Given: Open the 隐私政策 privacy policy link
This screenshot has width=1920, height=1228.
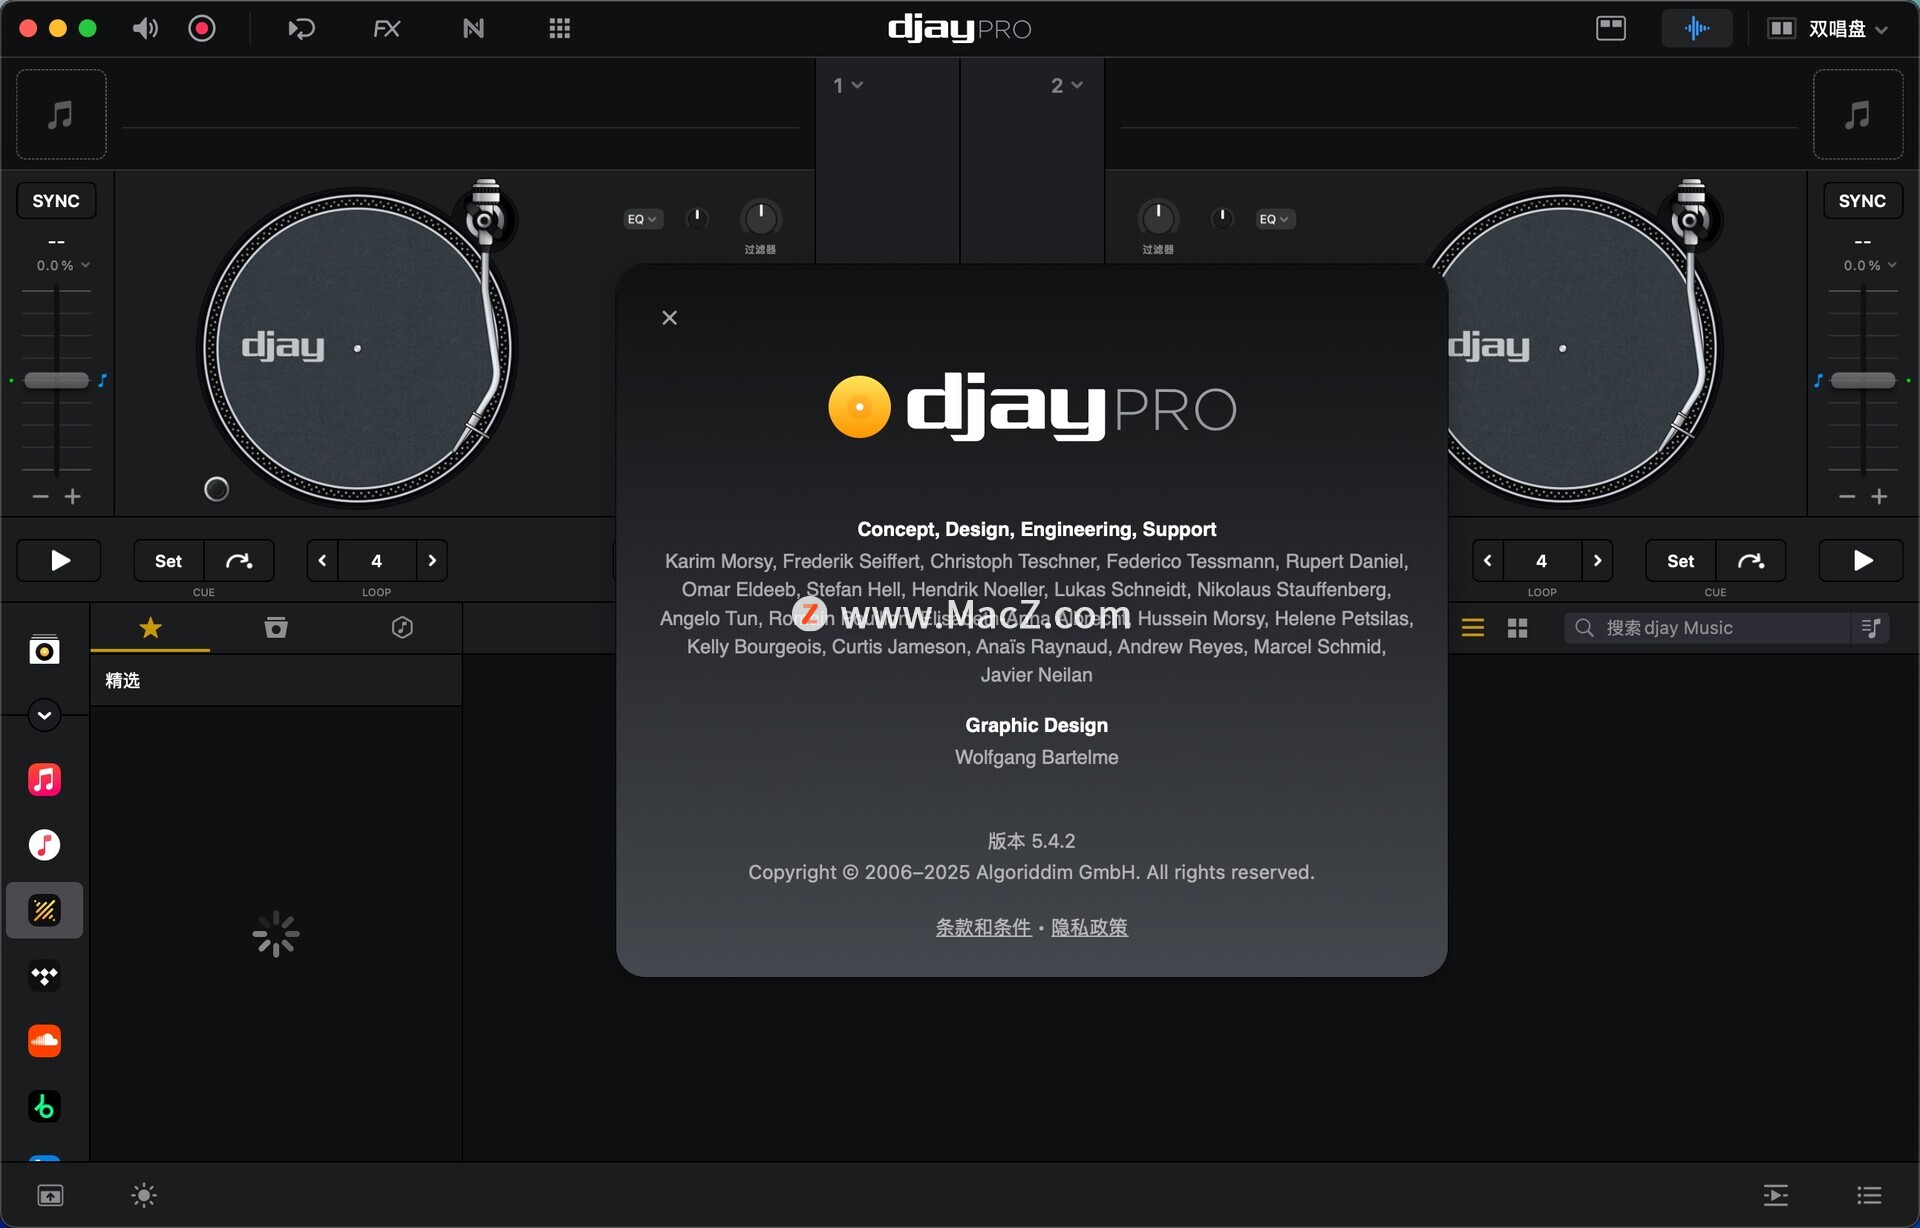Looking at the screenshot, I should click(x=1089, y=927).
